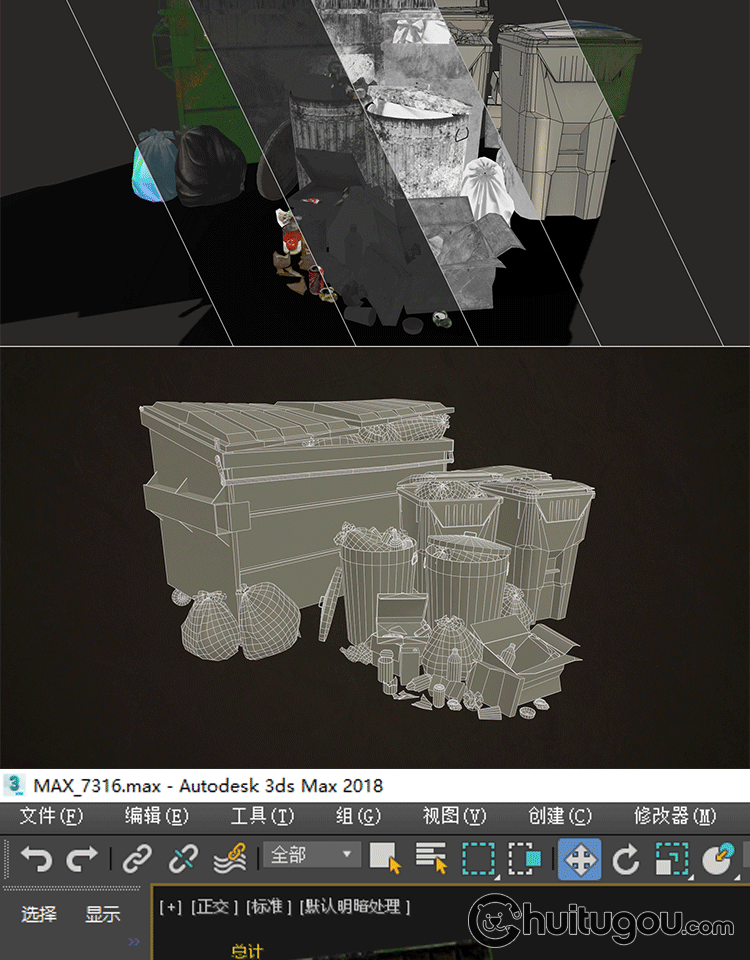The width and height of the screenshot is (750, 960).
Task: Click the Bind to Space Warp icon
Action: tap(230, 858)
